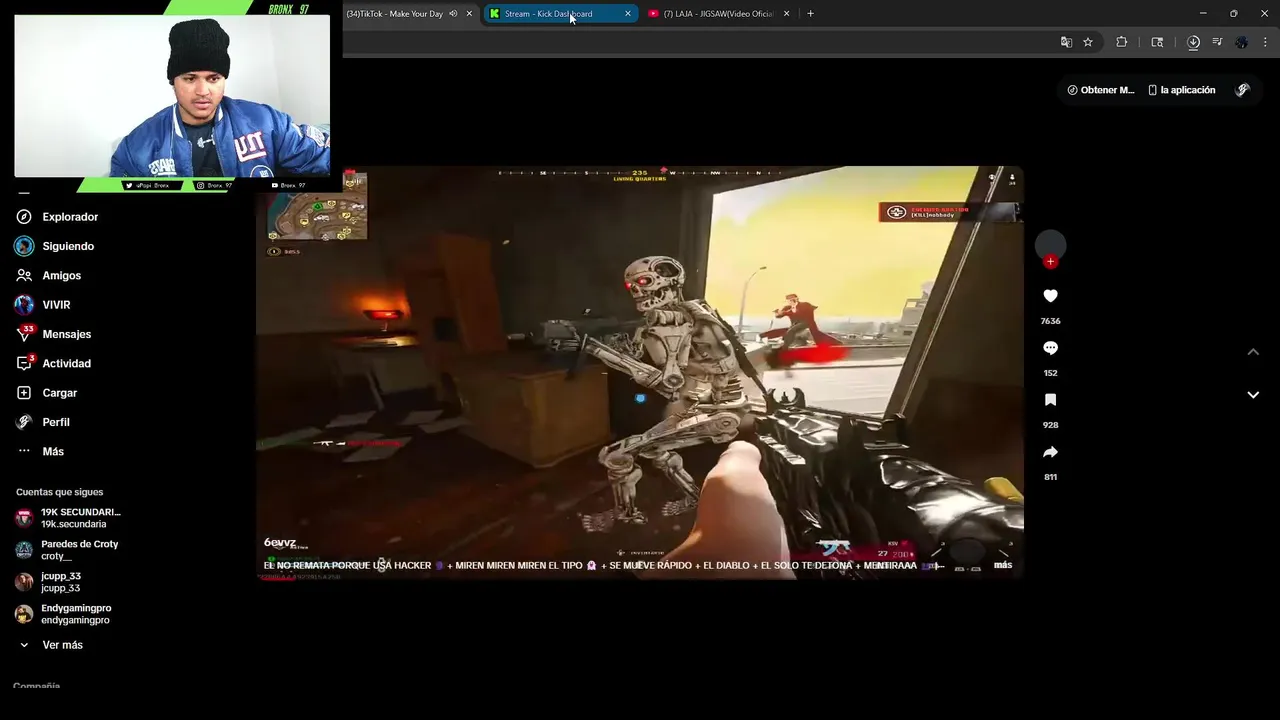This screenshot has height=720, width=1280.
Task: Open Explorador in TikTok sidebar
Action: point(57,217)
